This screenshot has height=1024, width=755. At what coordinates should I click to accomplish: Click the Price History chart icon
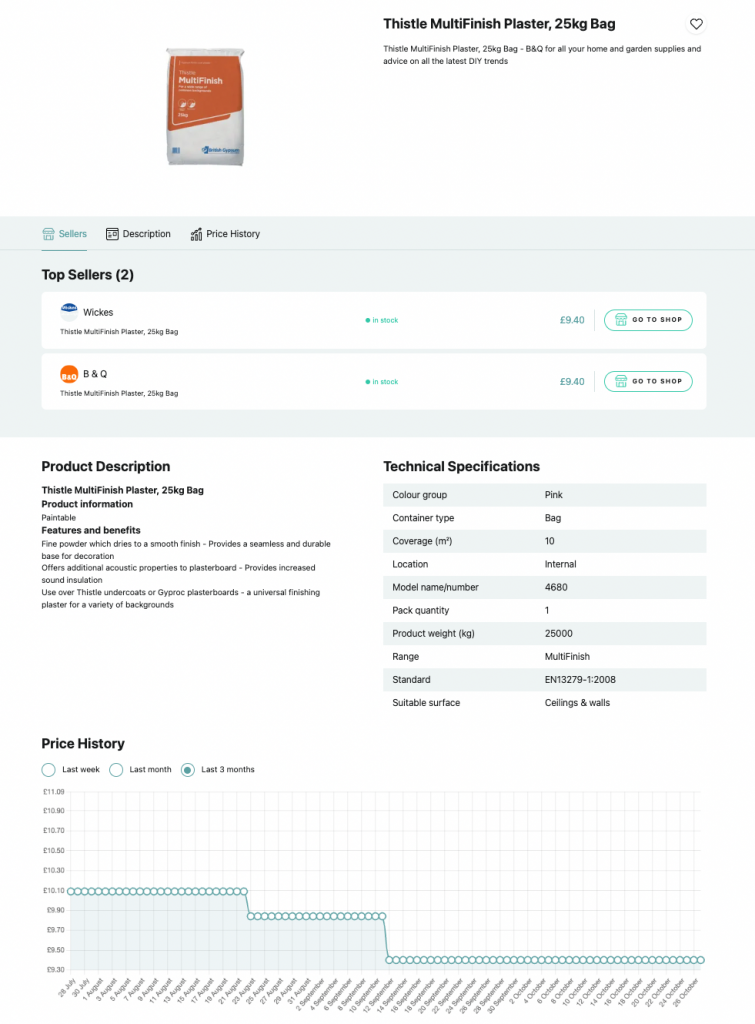tap(196, 234)
